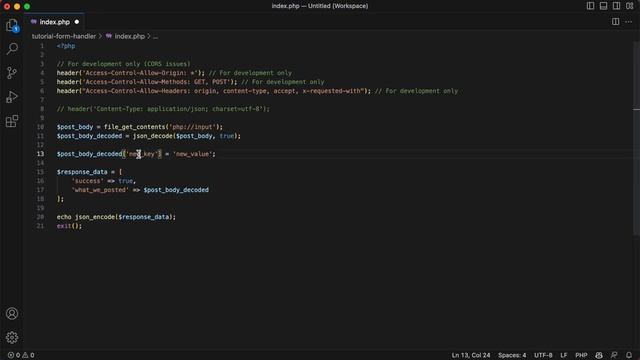
Task: Click line number 13 in gutter
Action: pyautogui.click(x=40, y=154)
